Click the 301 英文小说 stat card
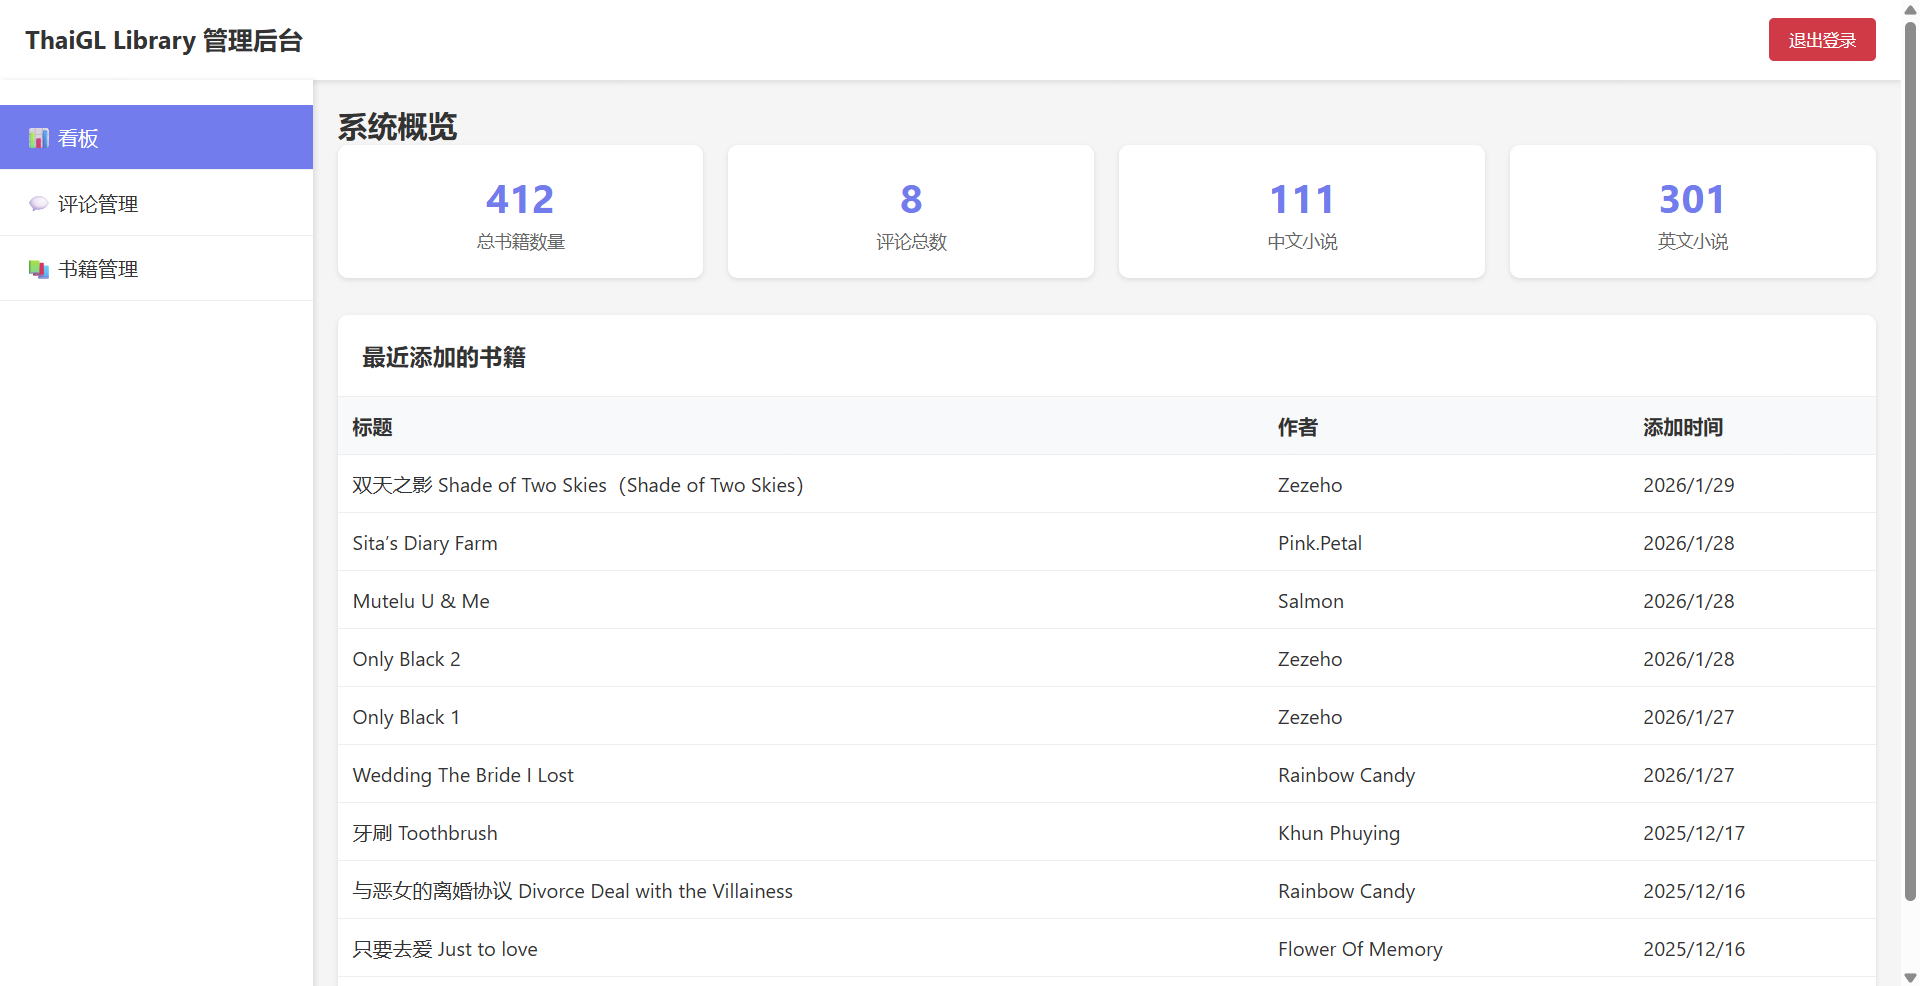The height and width of the screenshot is (986, 1920). click(1692, 212)
